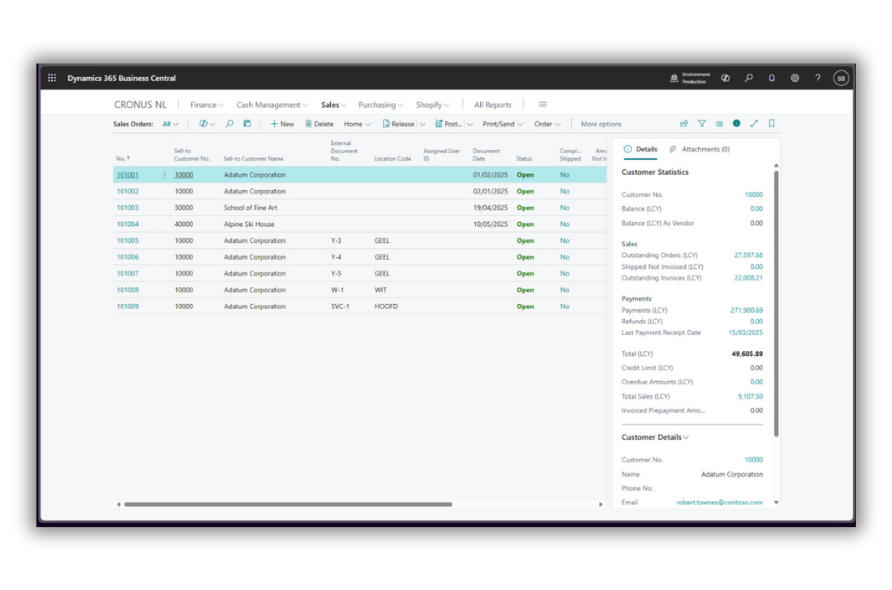Expand the Order menu
892x590 pixels.
coord(547,124)
